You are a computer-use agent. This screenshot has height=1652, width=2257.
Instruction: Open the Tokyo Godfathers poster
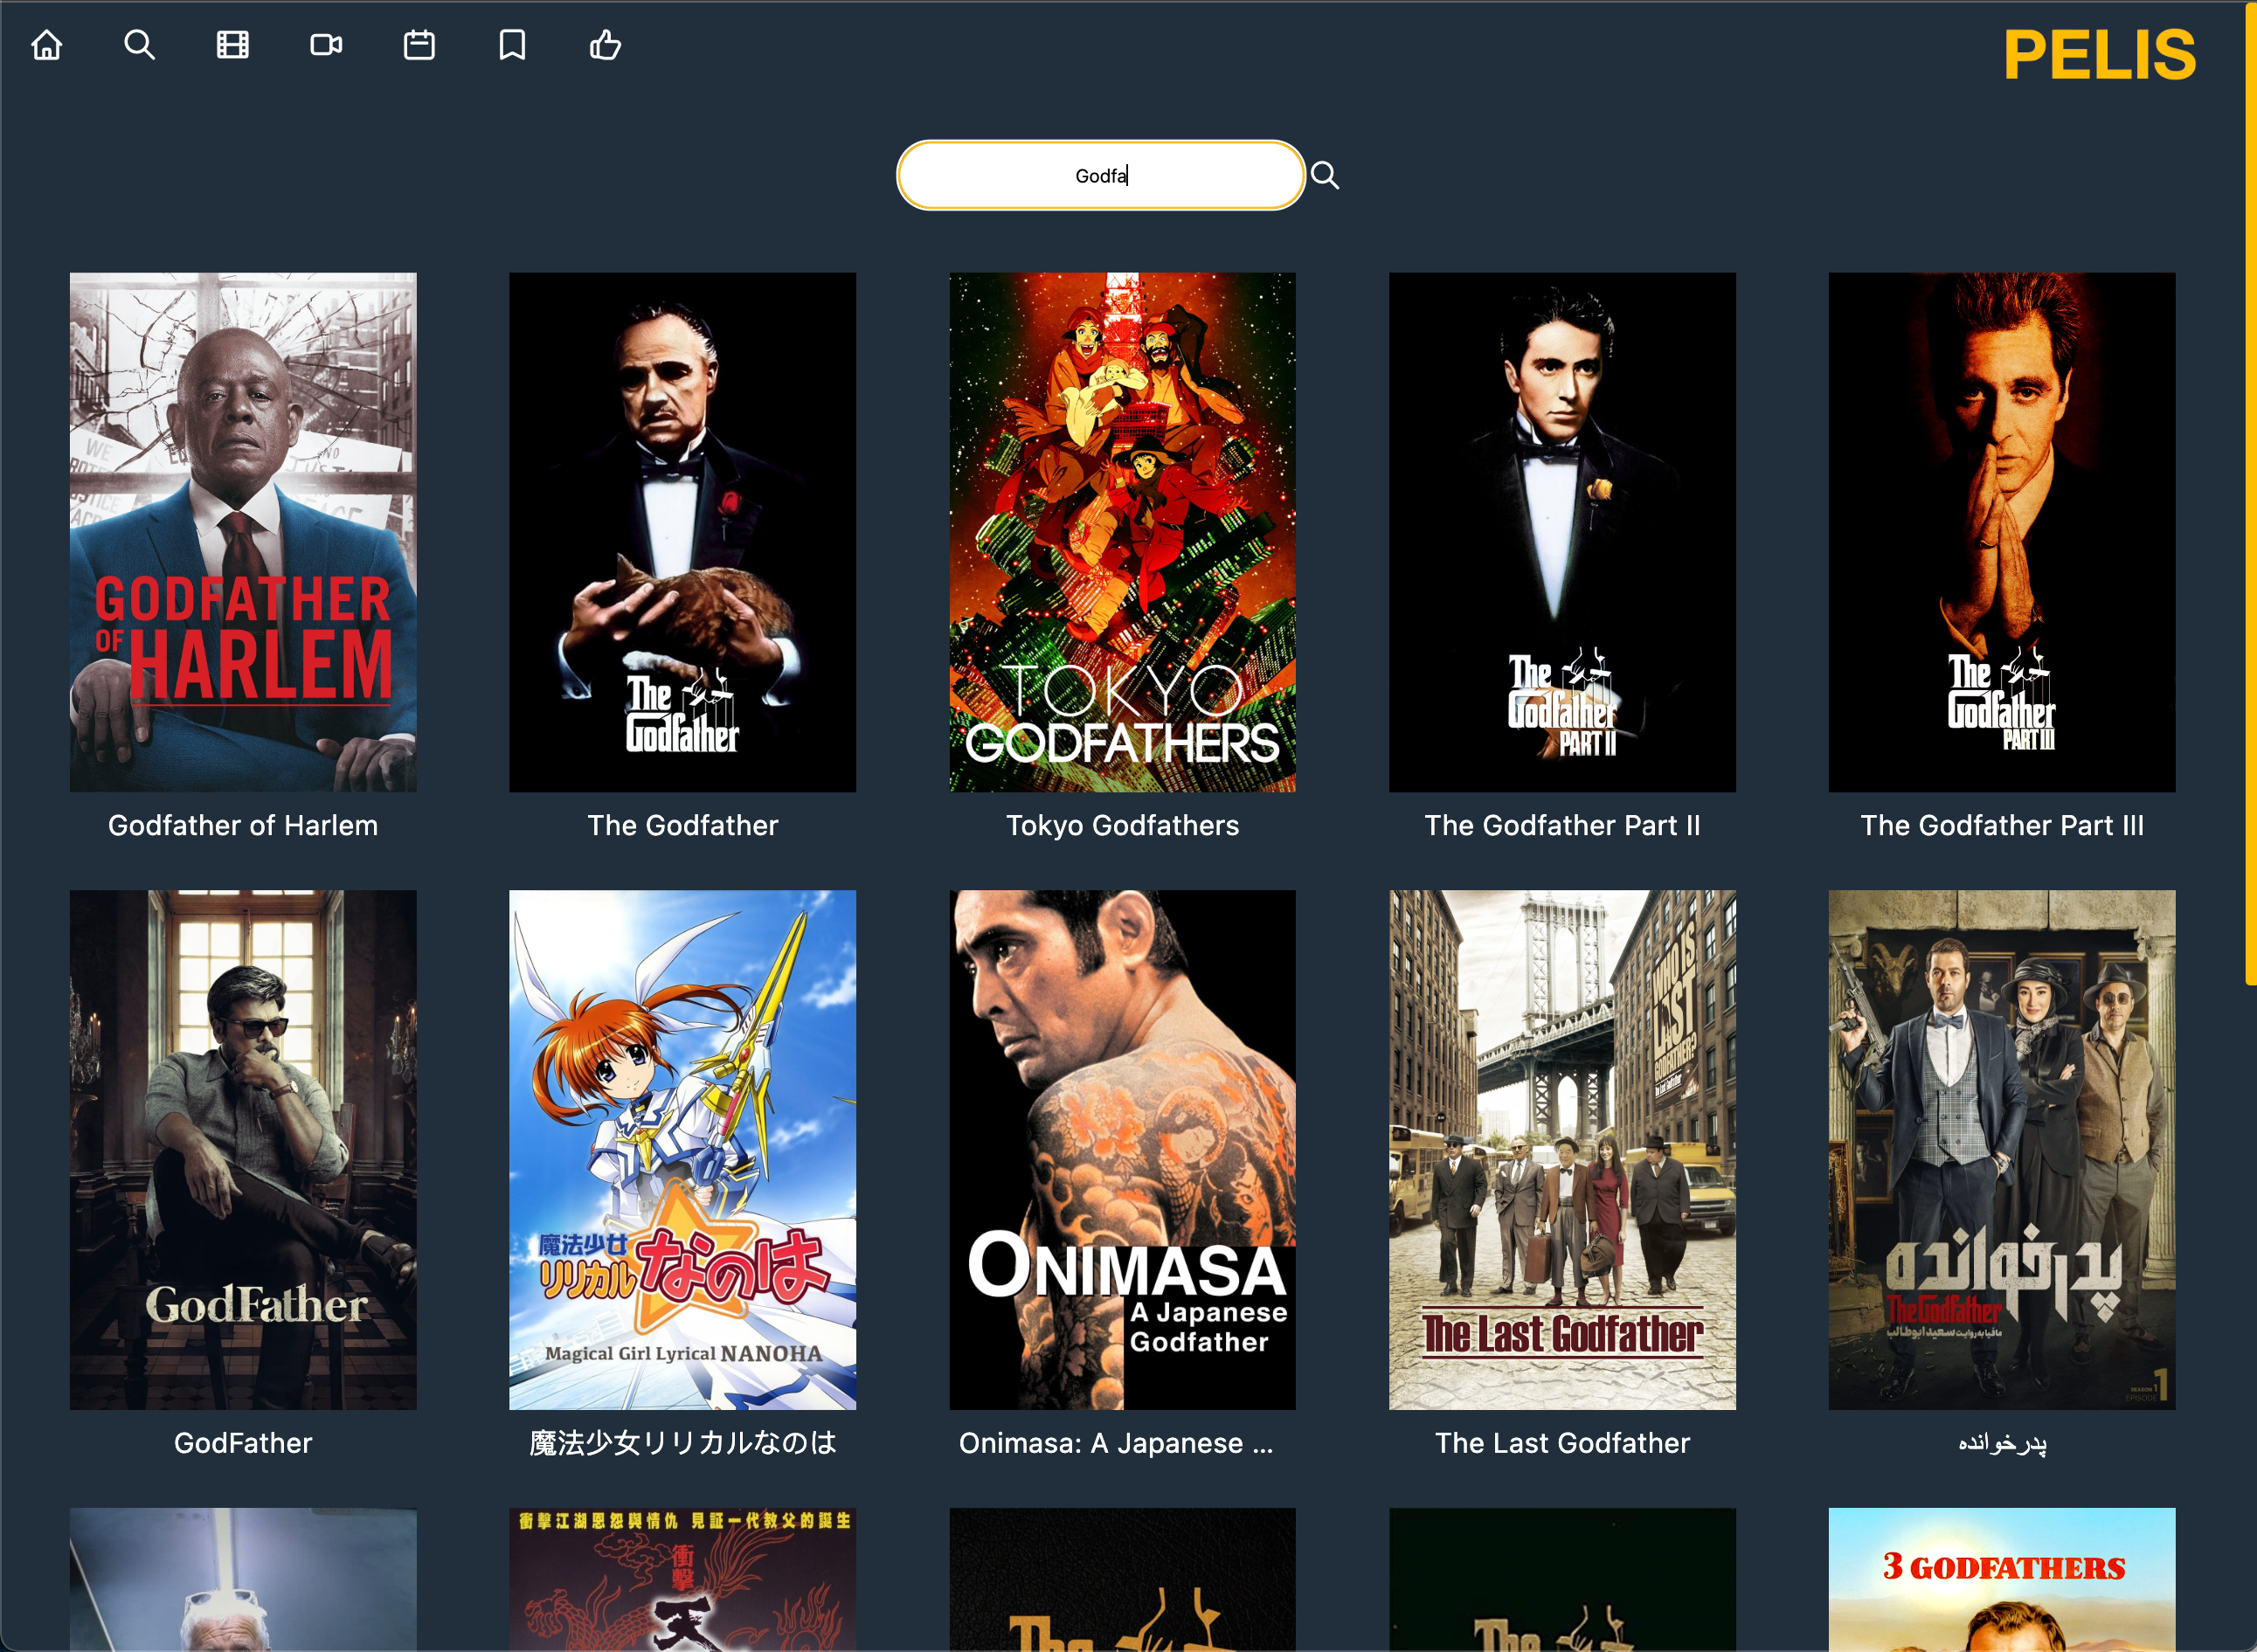[x=1122, y=532]
